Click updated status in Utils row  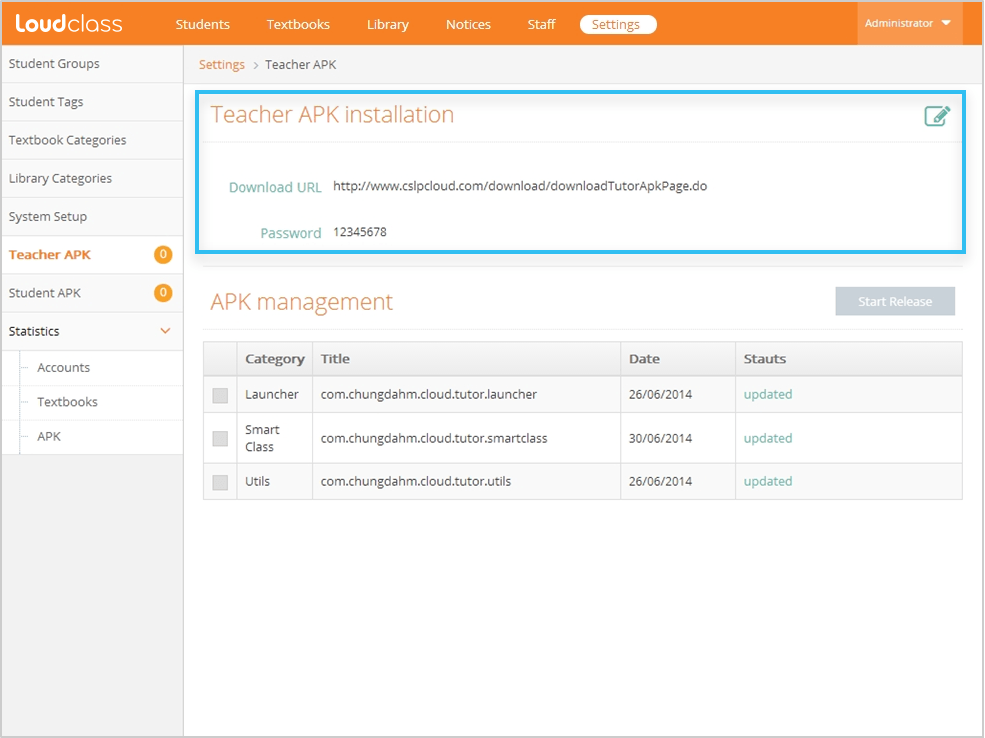(768, 481)
